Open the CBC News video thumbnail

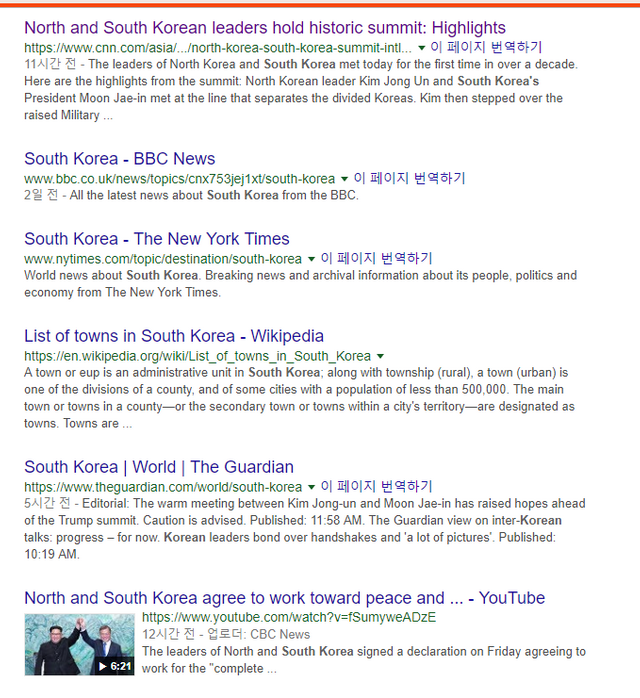coord(79,644)
